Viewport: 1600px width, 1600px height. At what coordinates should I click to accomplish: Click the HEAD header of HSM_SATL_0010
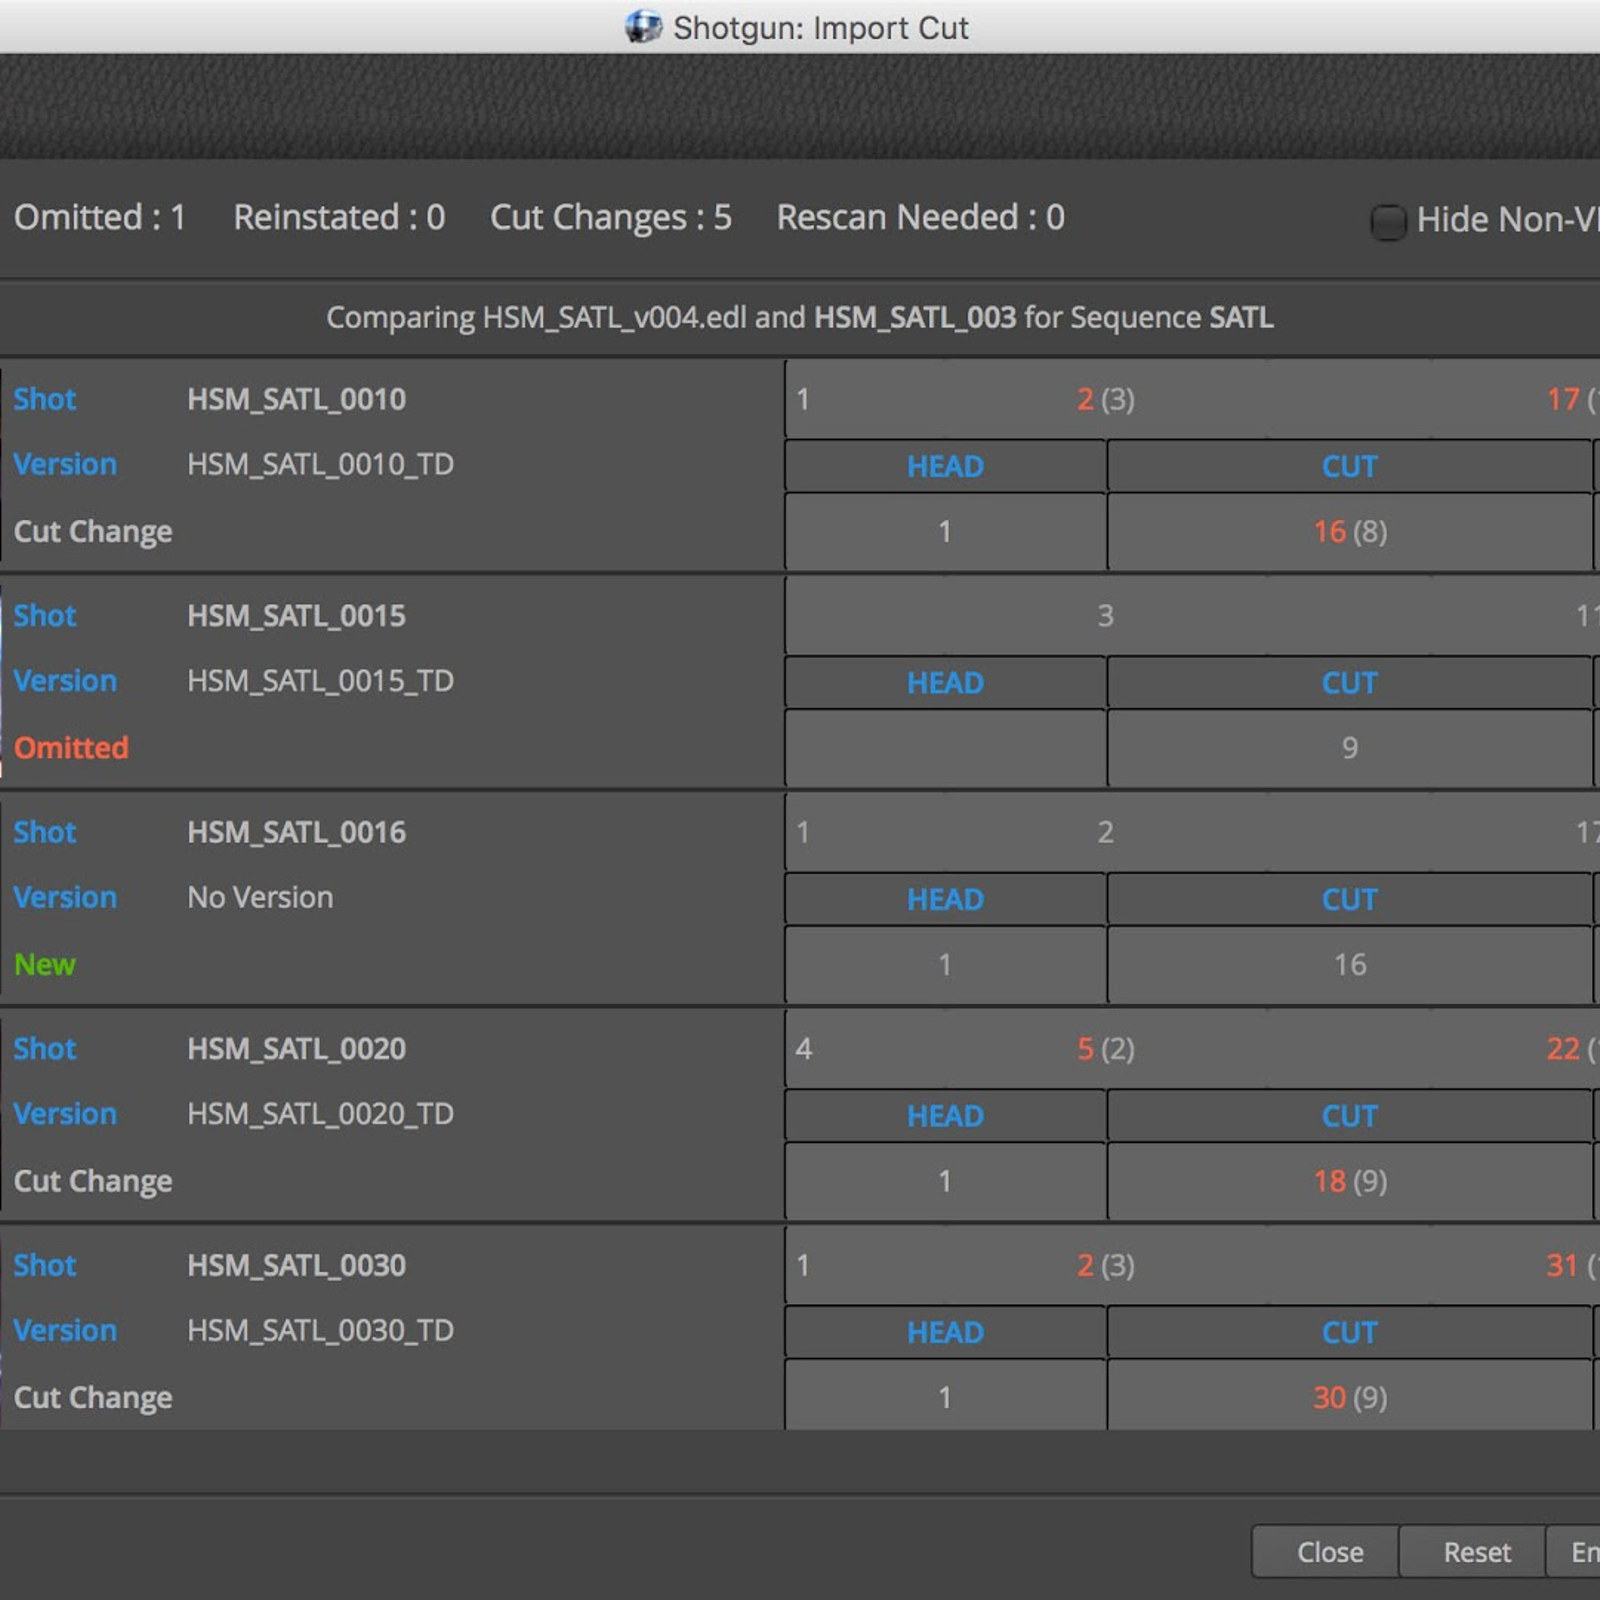pos(945,466)
